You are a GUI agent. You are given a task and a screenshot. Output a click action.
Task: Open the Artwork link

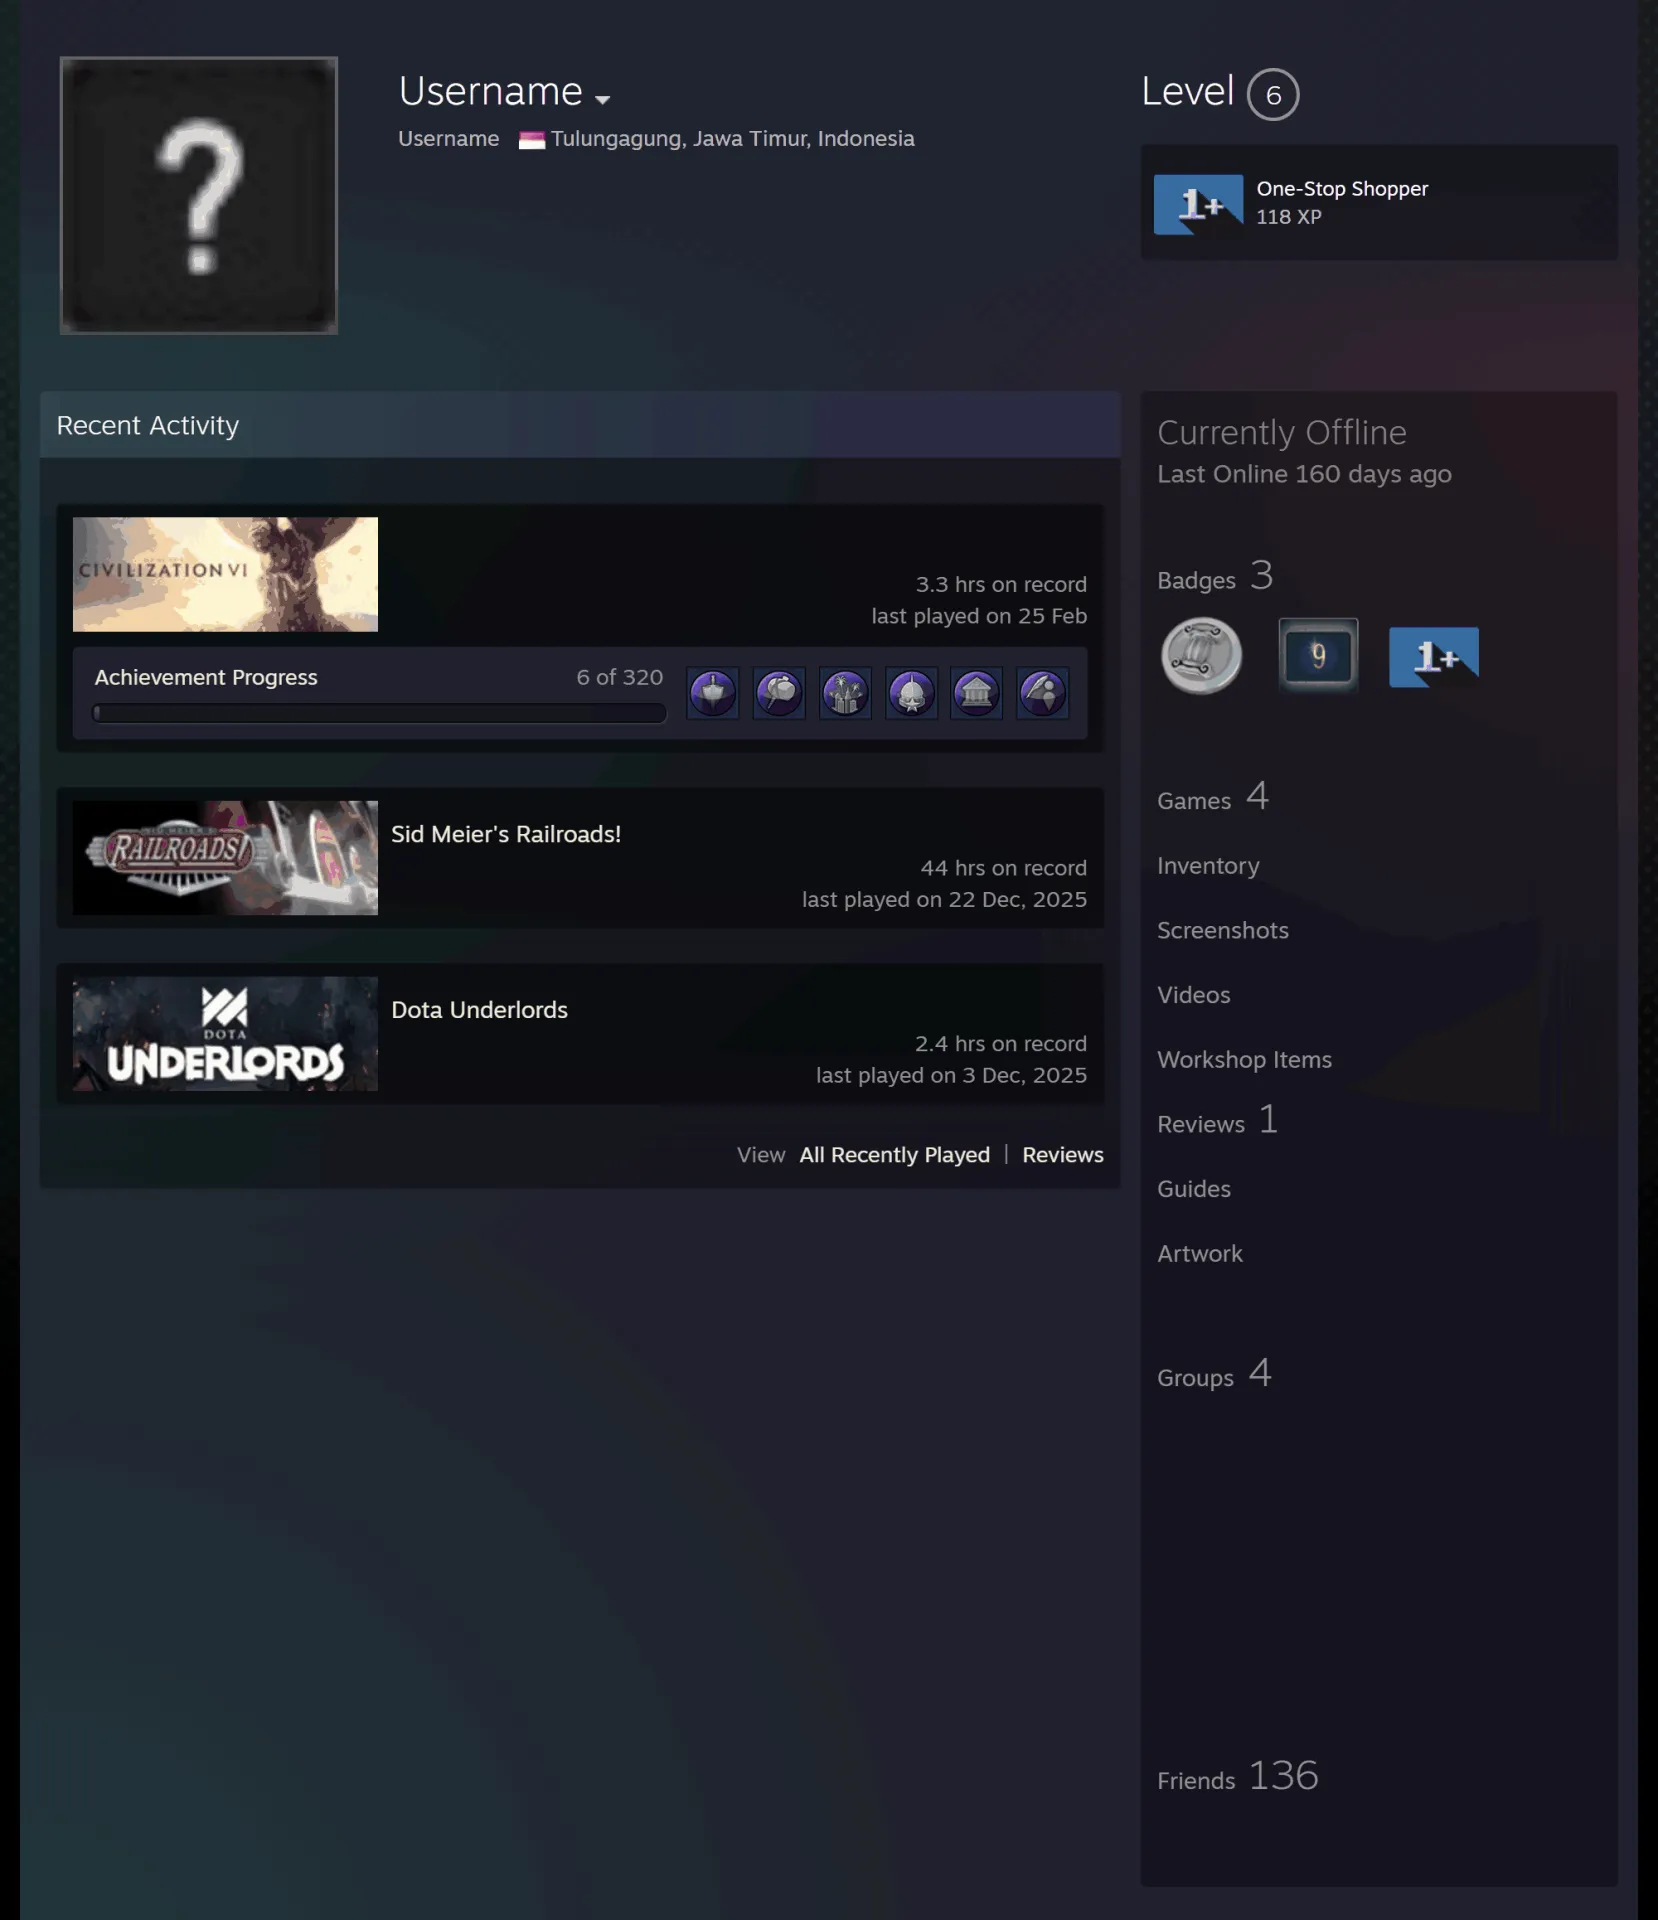click(x=1200, y=1254)
